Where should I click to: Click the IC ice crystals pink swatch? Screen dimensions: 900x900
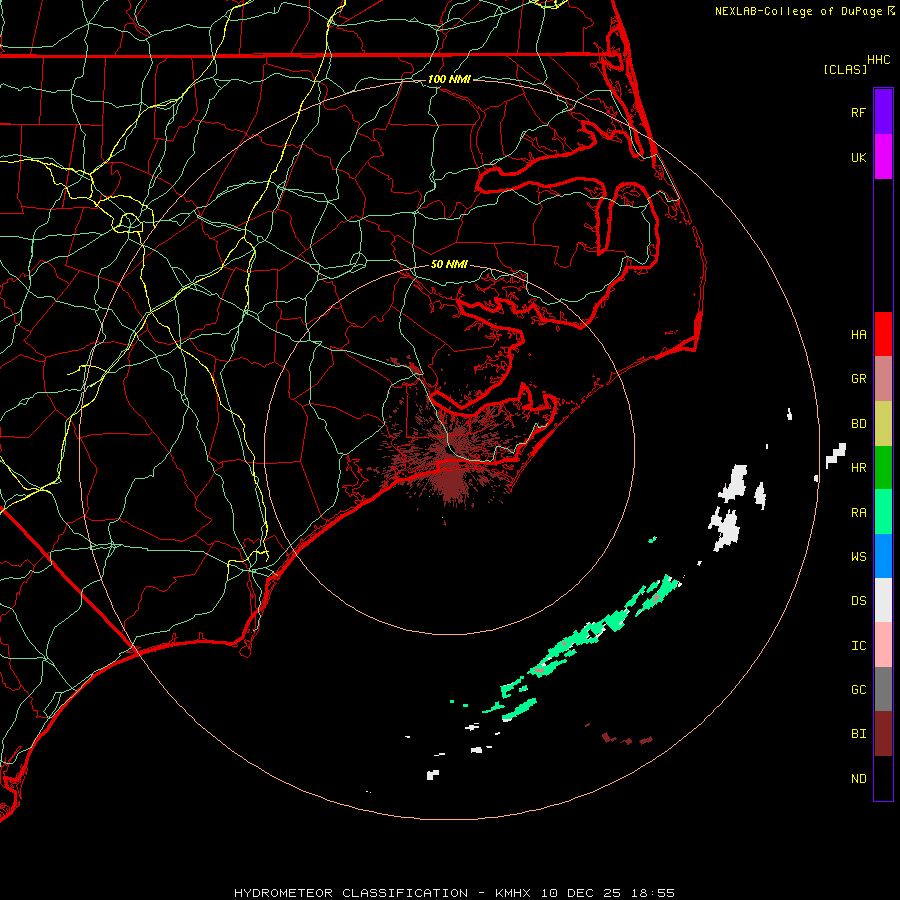(x=883, y=645)
